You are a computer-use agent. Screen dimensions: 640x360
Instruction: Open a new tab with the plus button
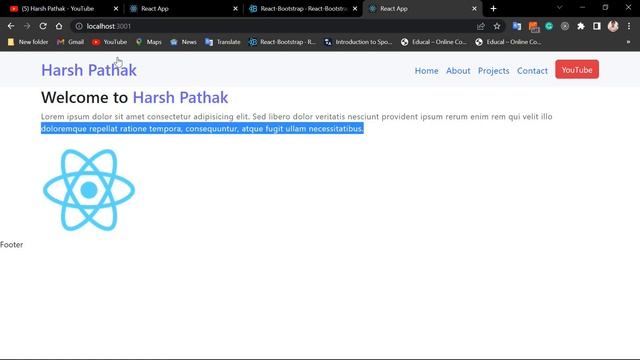tap(493, 9)
